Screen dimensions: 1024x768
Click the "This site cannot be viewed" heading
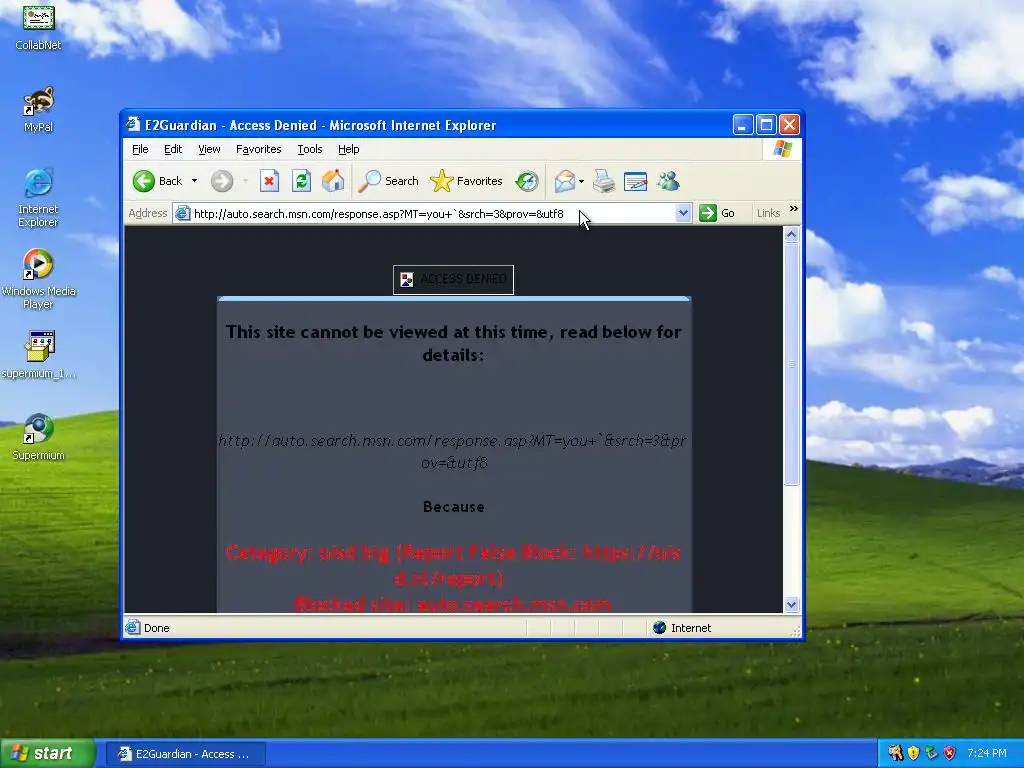(x=453, y=344)
